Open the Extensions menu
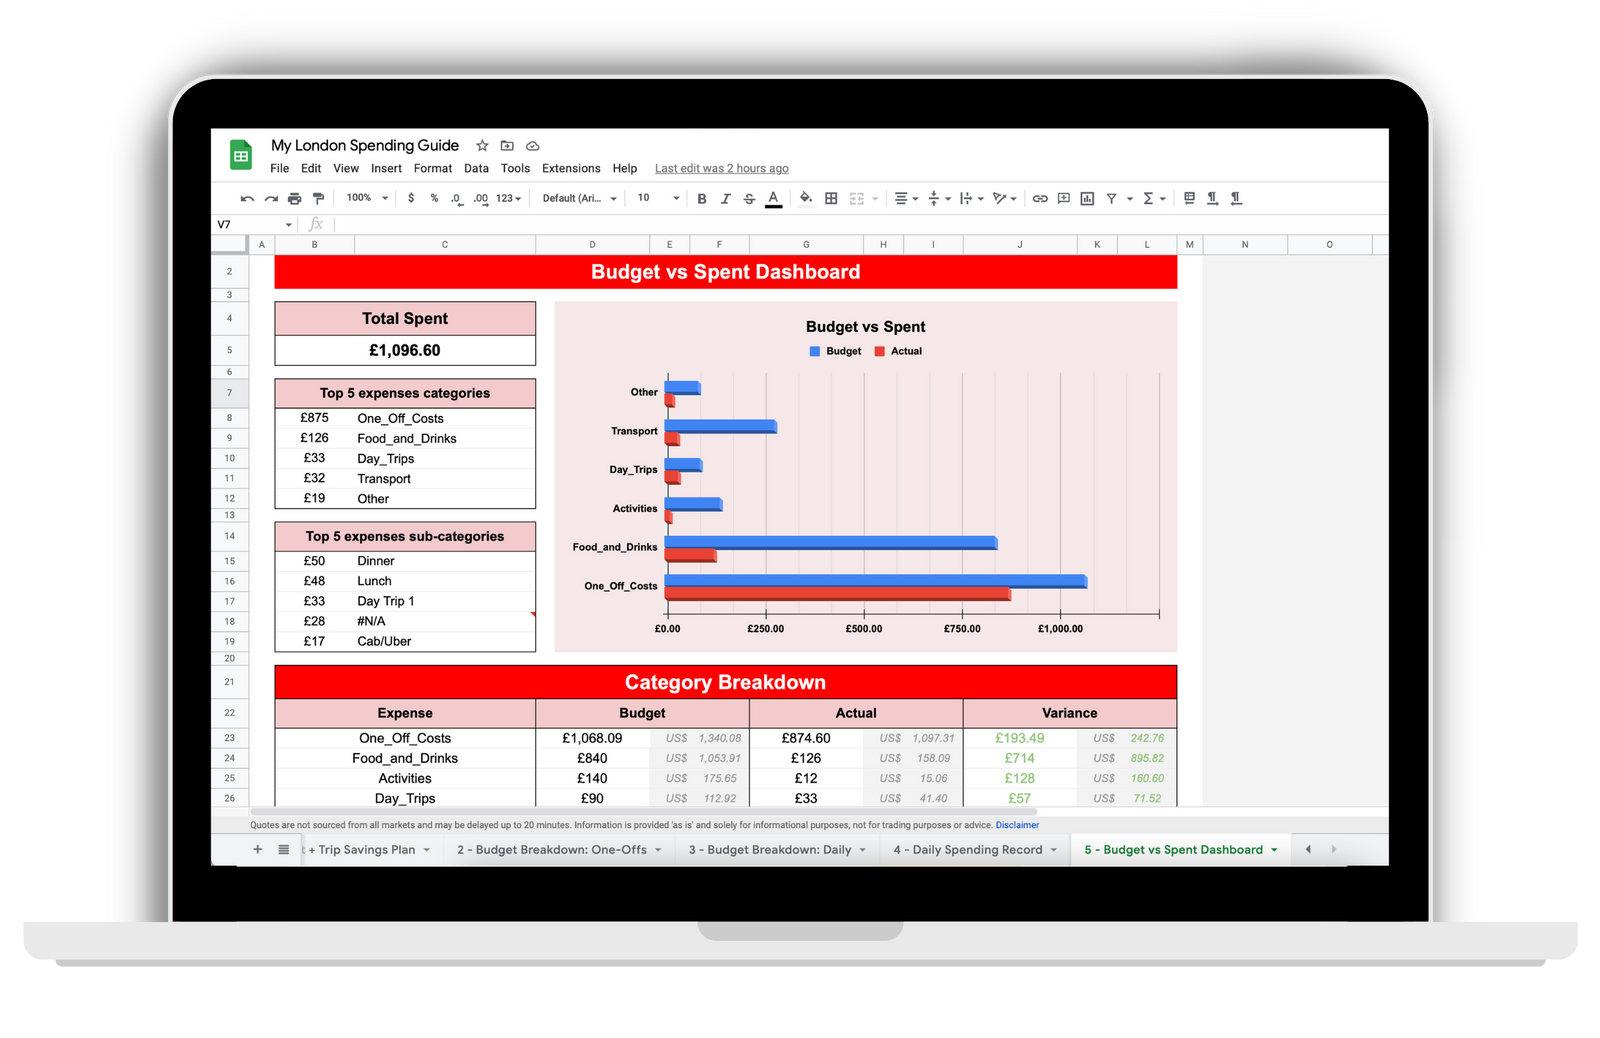The width and height of the screenshot is (1600, 1038). click(x=571, y=169)
